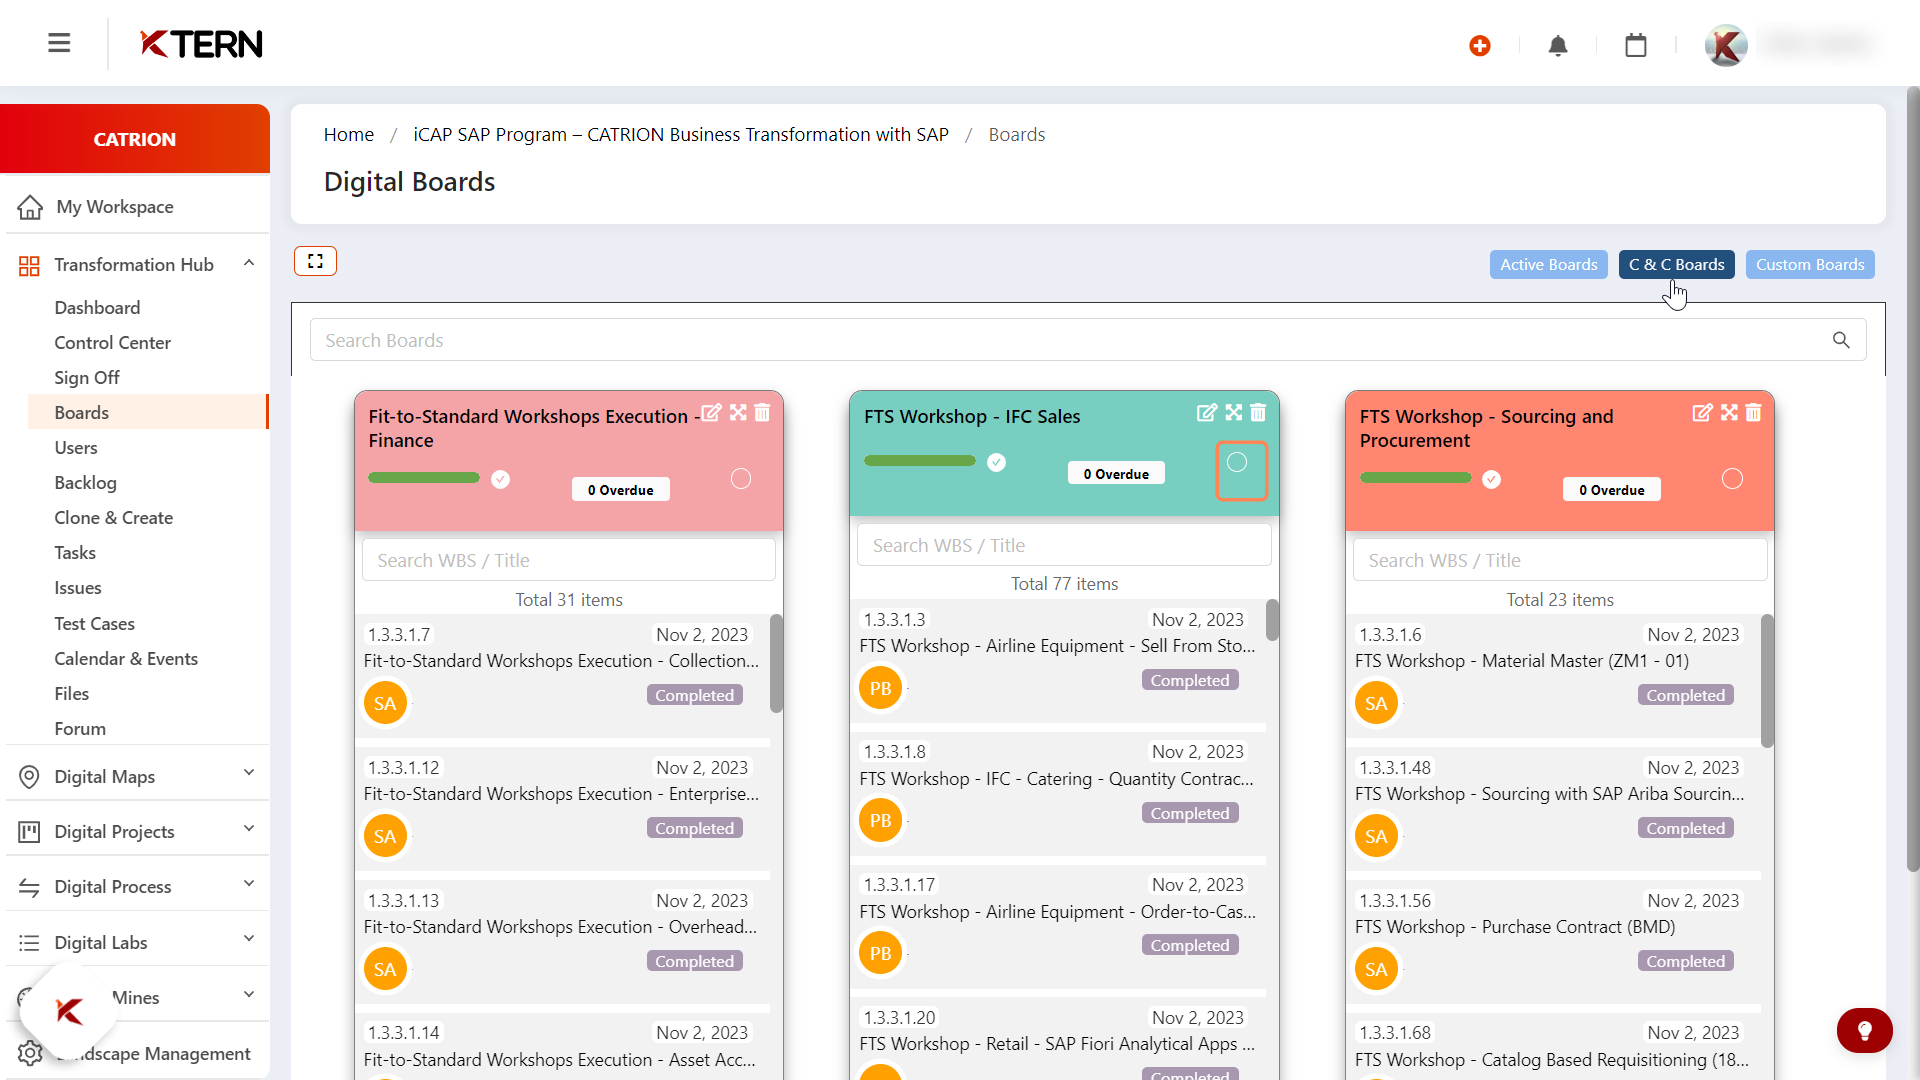
Task: Switch to Custom Boards tab
Action: click(1810, 264)
